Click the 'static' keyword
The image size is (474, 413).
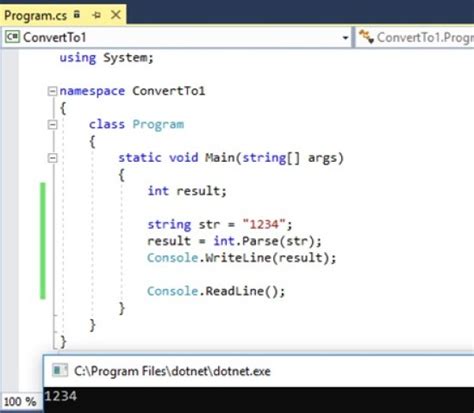[140, 158]
